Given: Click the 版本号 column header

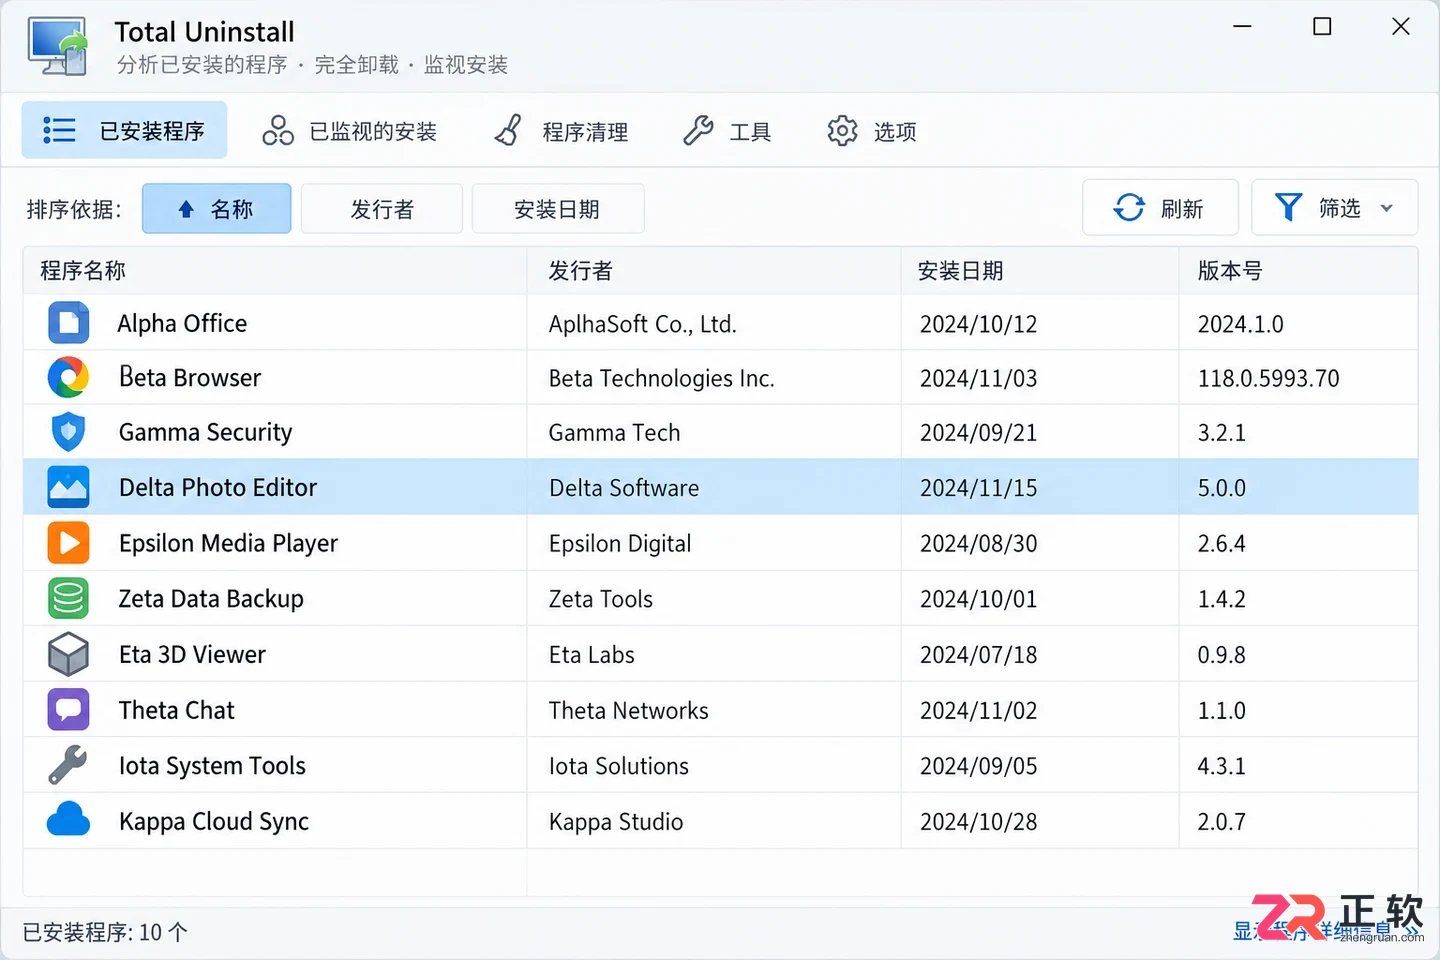Looking at the screenshot, I should pos(1298,270).
